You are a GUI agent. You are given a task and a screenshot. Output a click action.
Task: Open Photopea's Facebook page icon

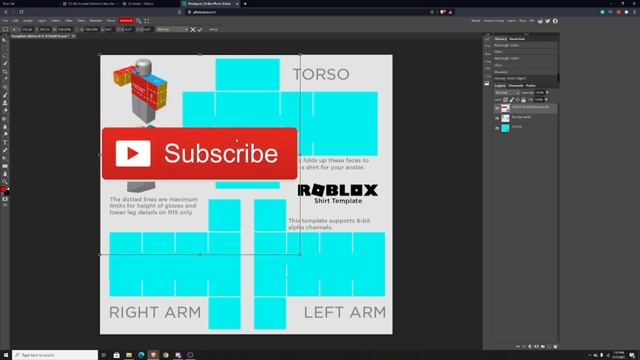coord(555,21)
